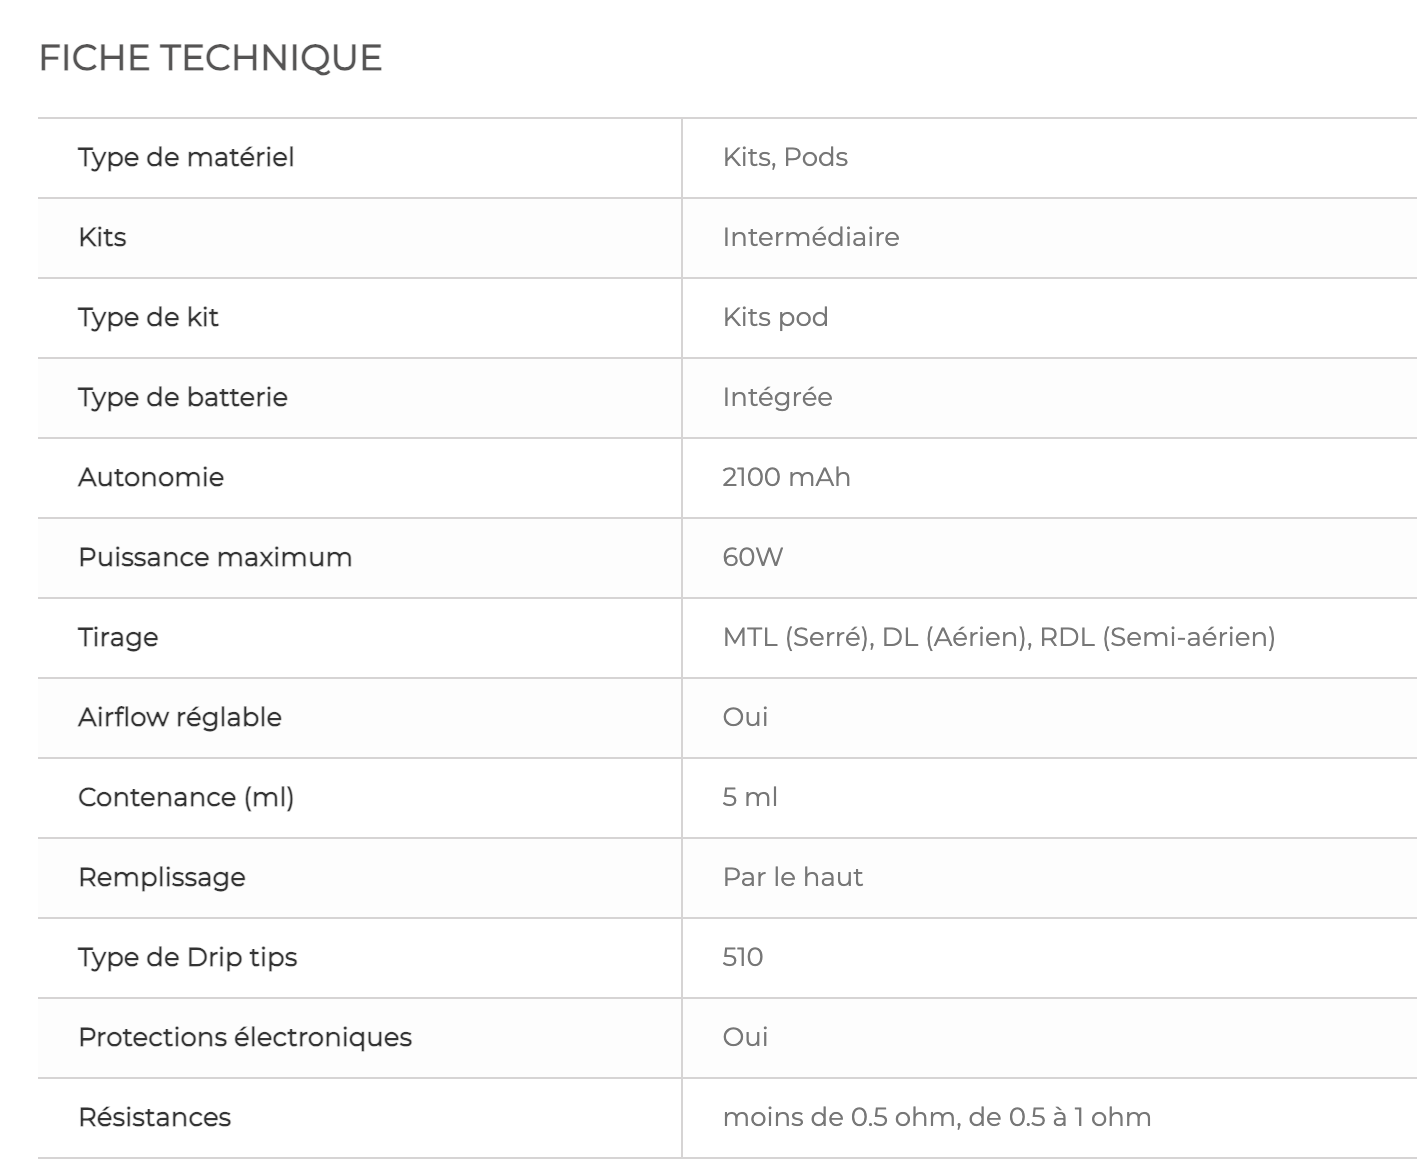The width and height of the screenshot is (1417, 1161).
Task: Click the 'Remplissage' row label
Action: coord(162,877)
